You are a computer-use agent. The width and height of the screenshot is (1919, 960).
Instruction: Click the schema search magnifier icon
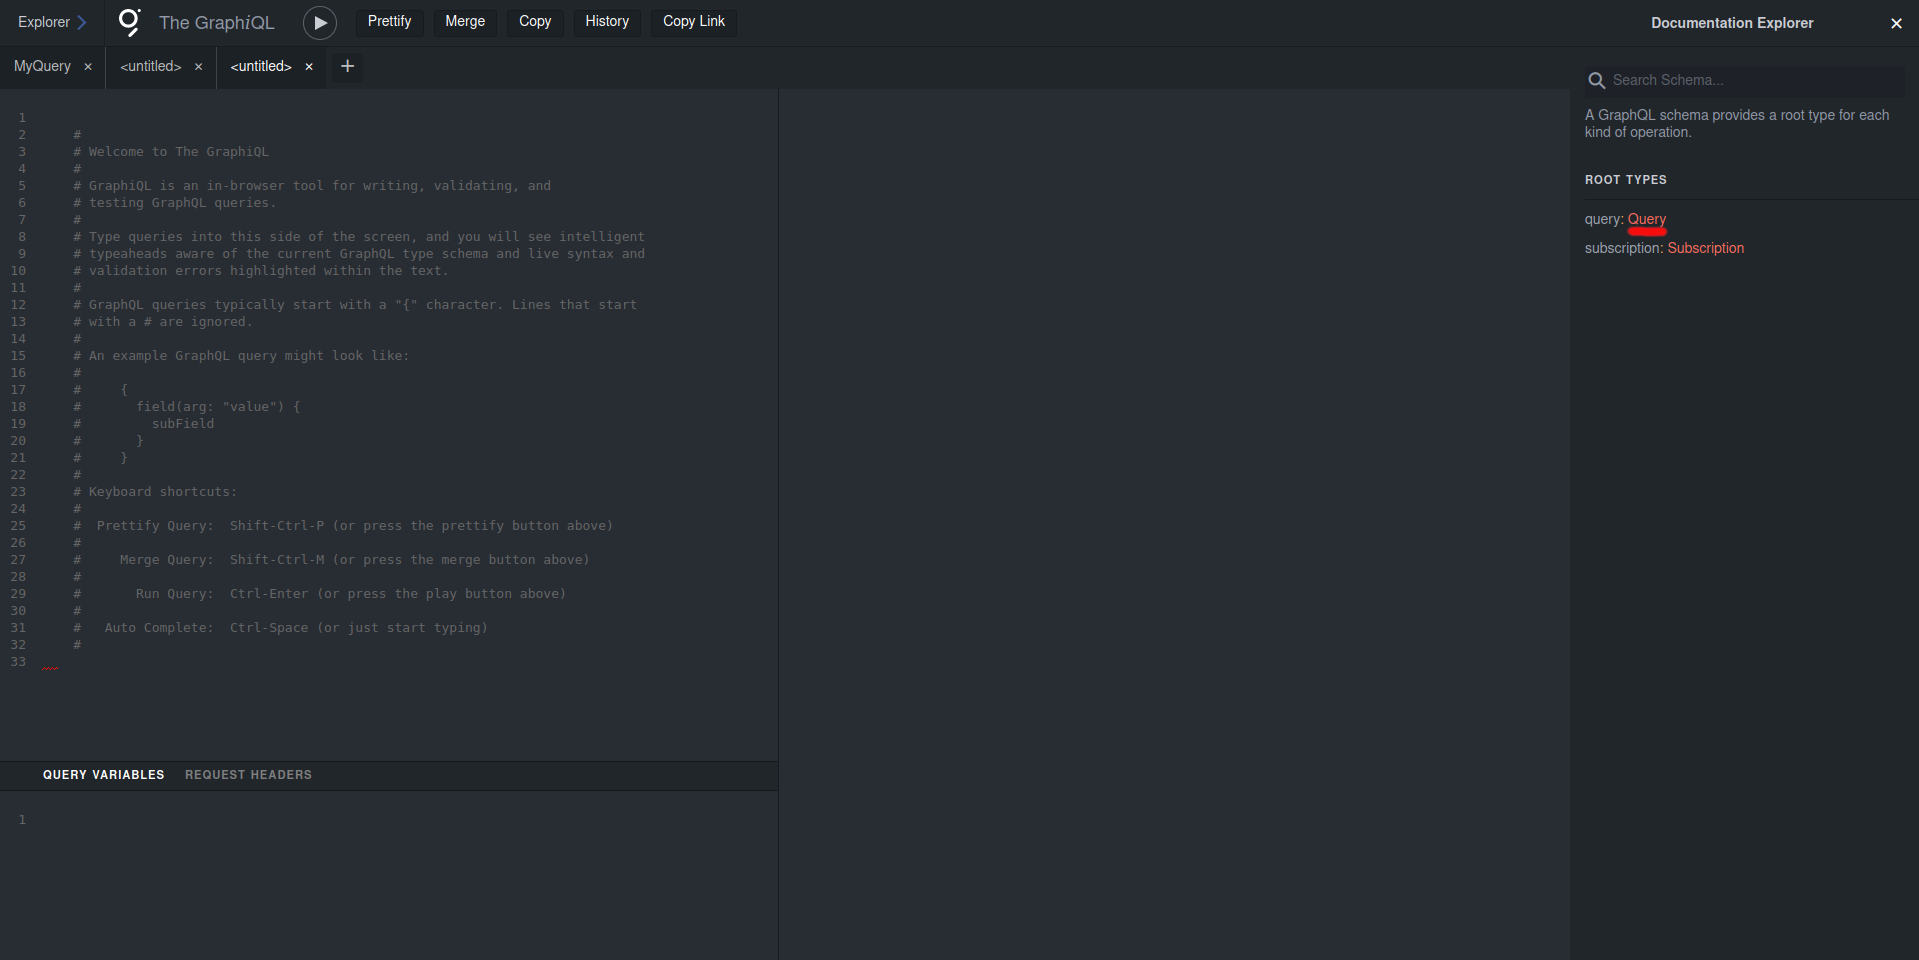point(1596,80)
